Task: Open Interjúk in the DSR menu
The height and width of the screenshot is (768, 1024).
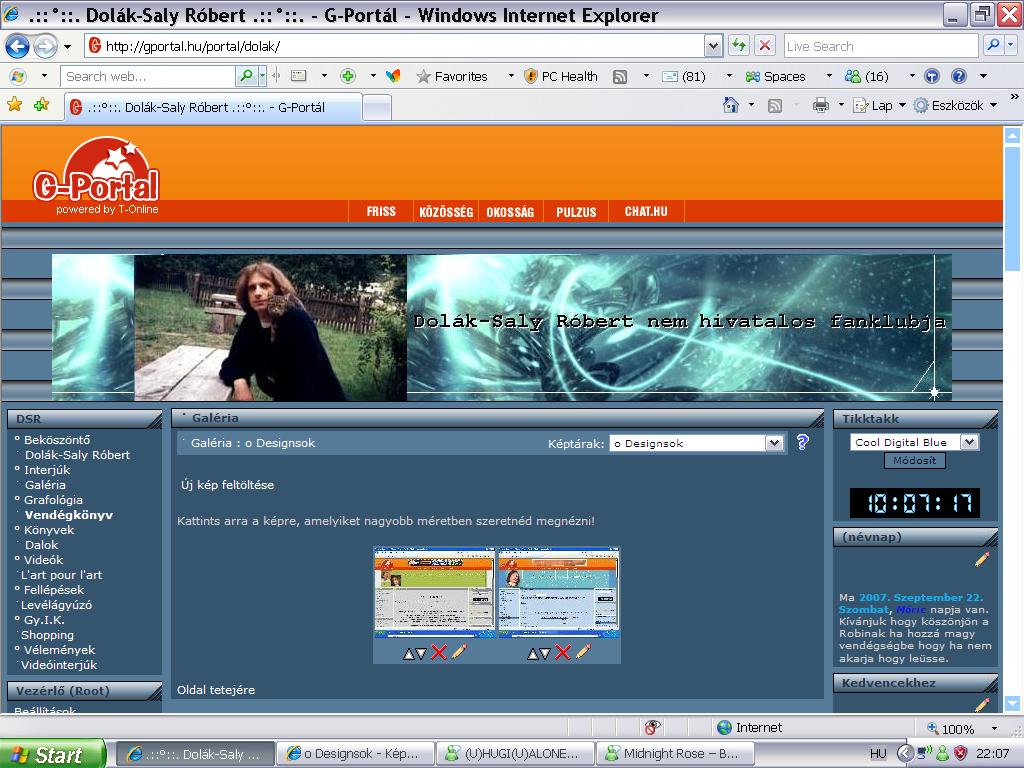Action: [47, 470]
